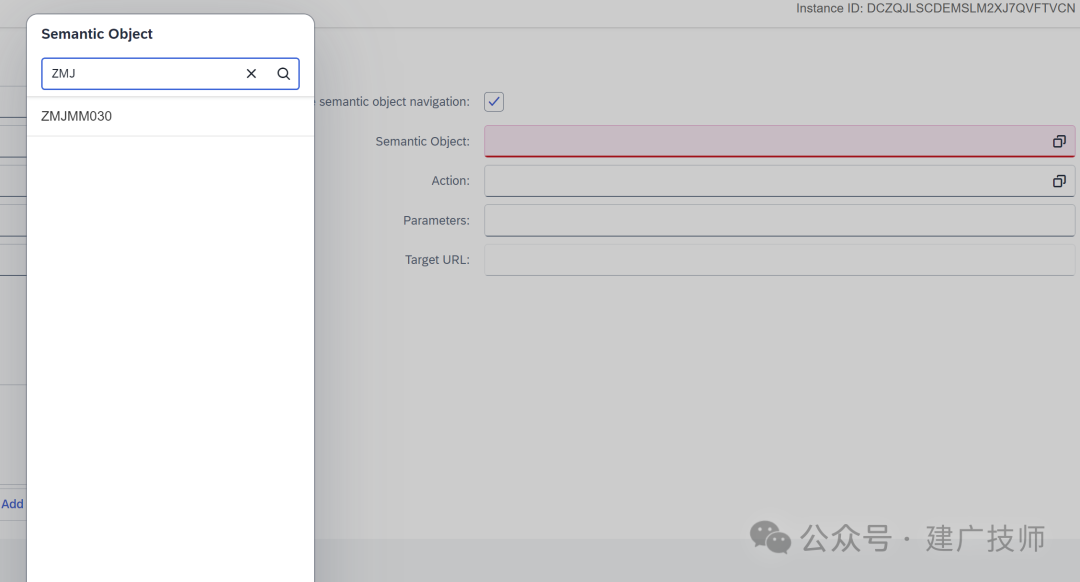The image size is (1080, 582).
Task: Click the Parameters input field
Action: click(x=779, y=220)
